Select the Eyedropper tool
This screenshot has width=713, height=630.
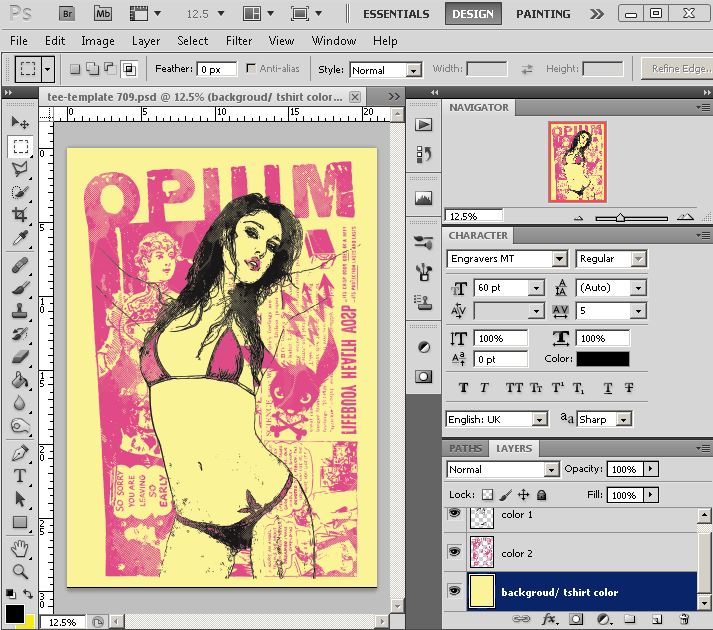[x=19, y=239]
